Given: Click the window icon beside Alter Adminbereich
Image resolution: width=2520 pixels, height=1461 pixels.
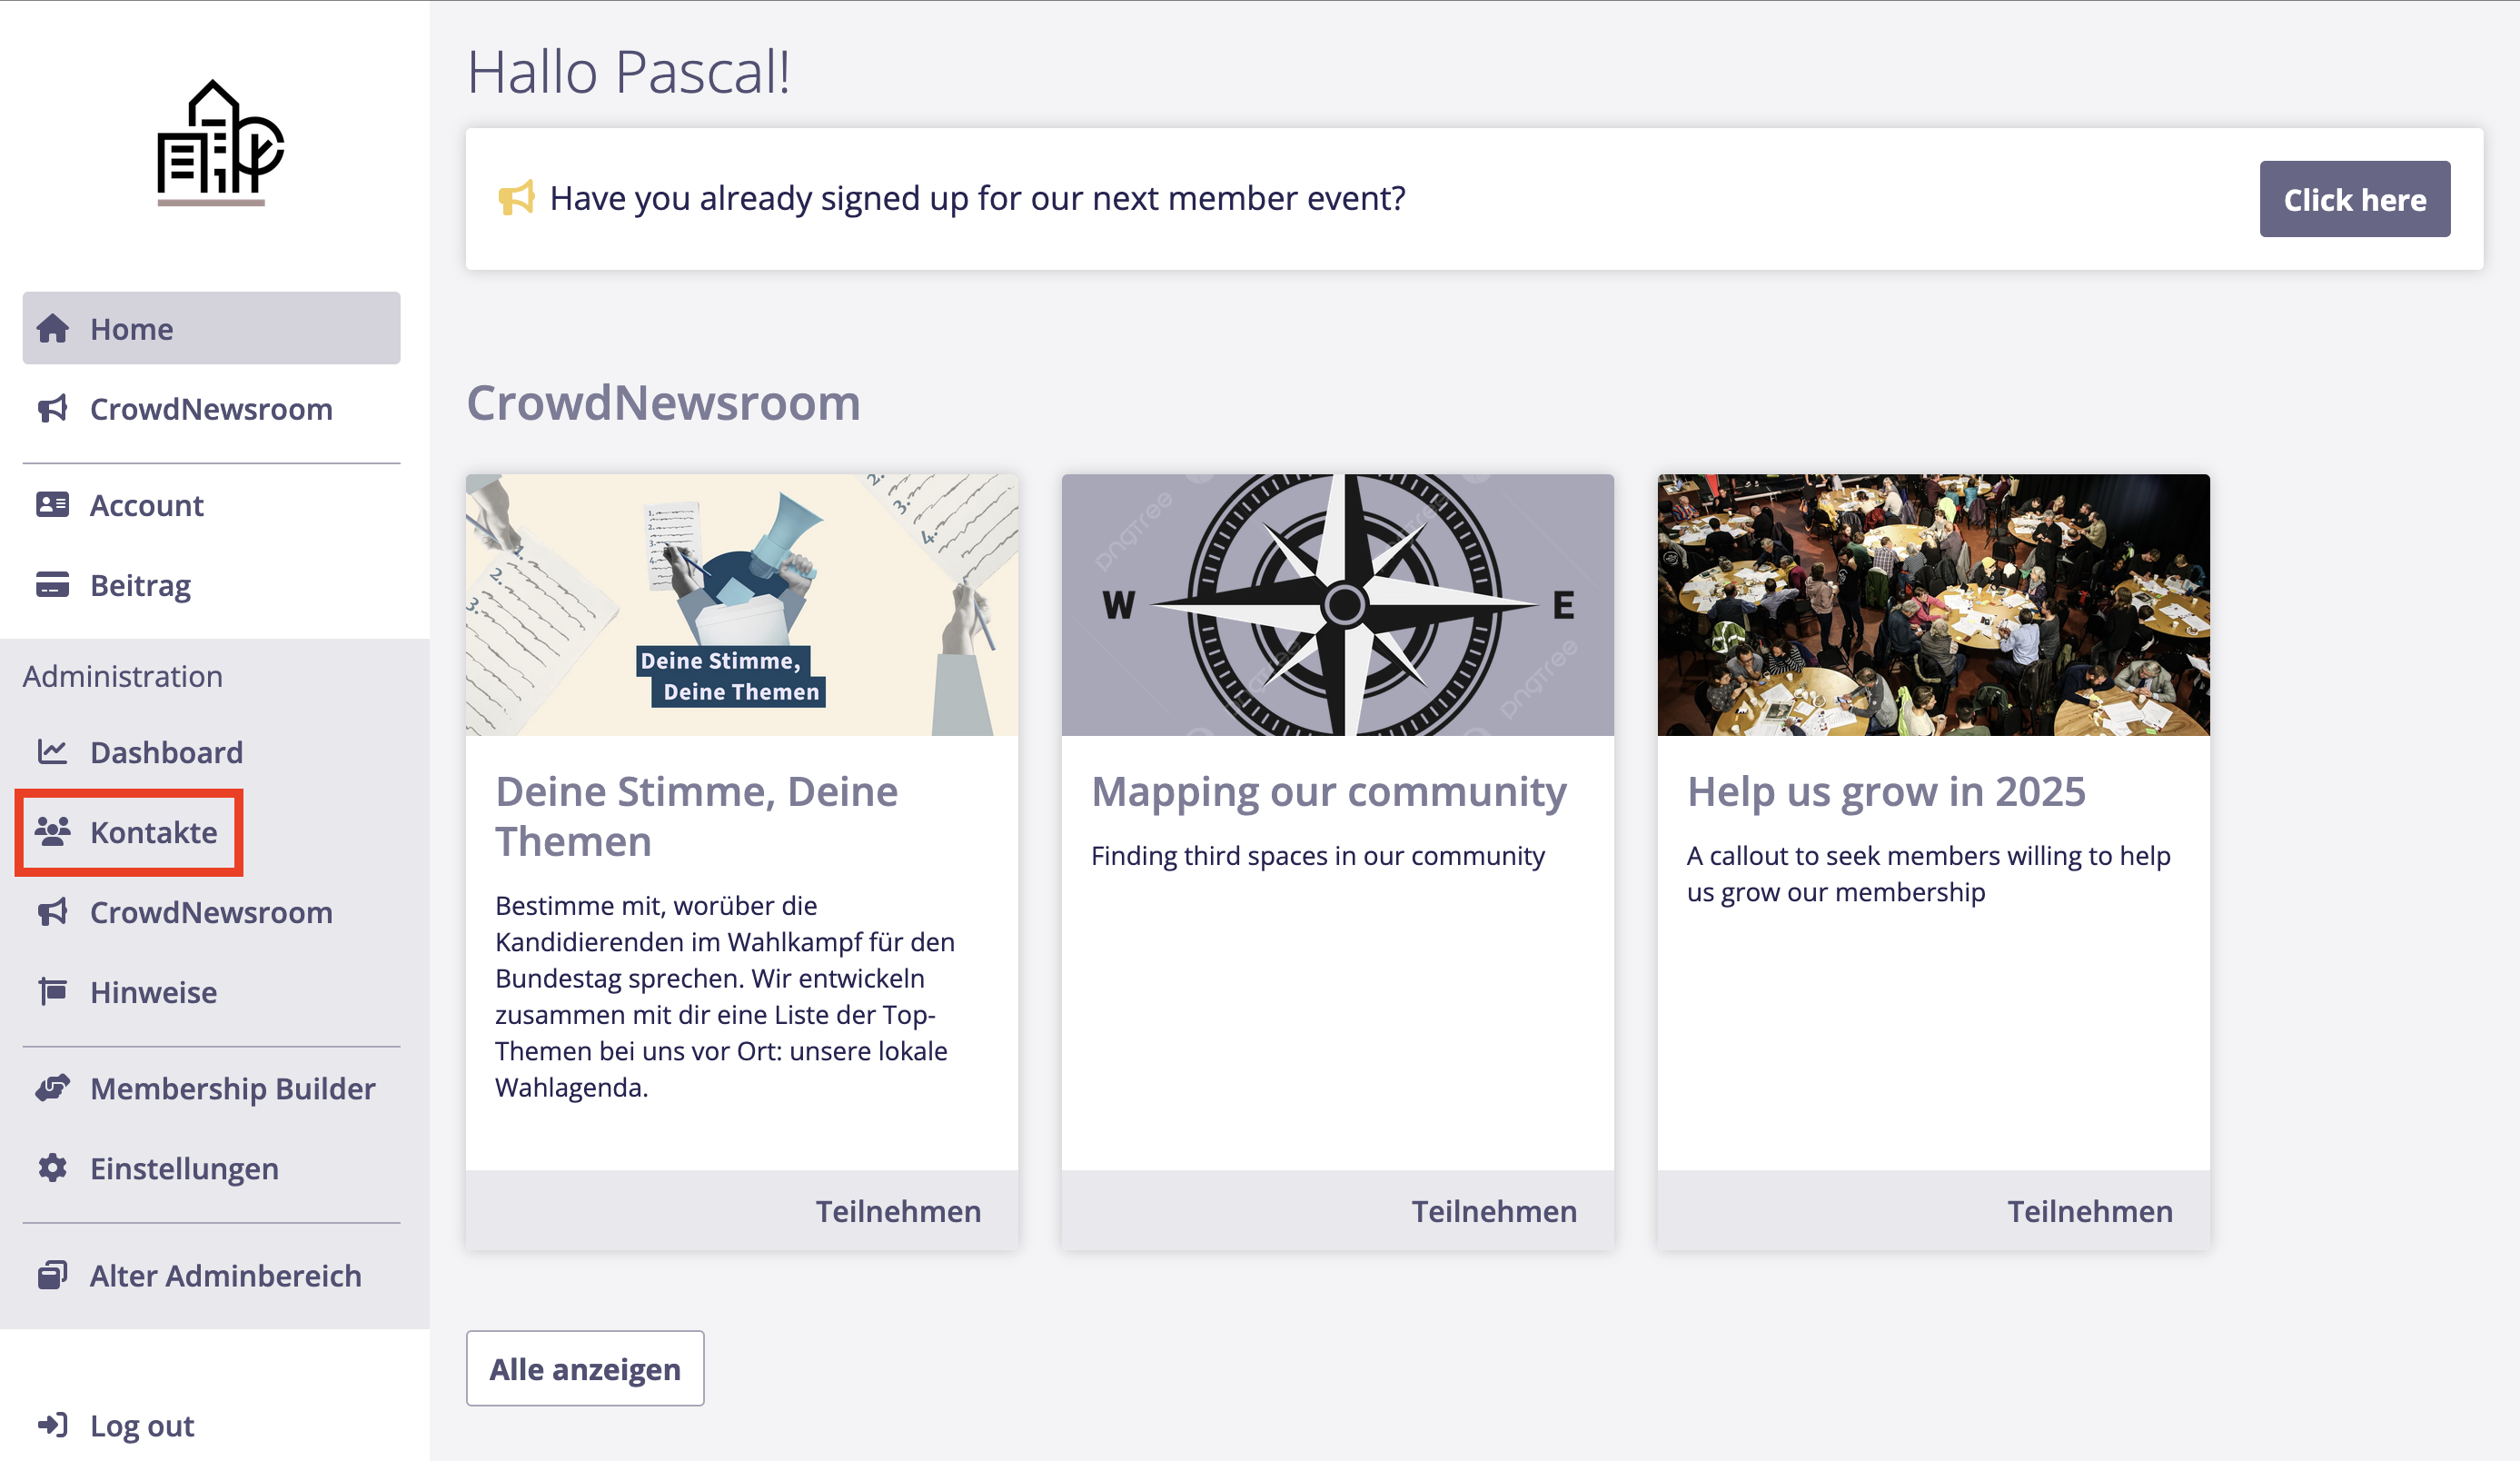Looking at the screenshot, I should [53, 1275].
